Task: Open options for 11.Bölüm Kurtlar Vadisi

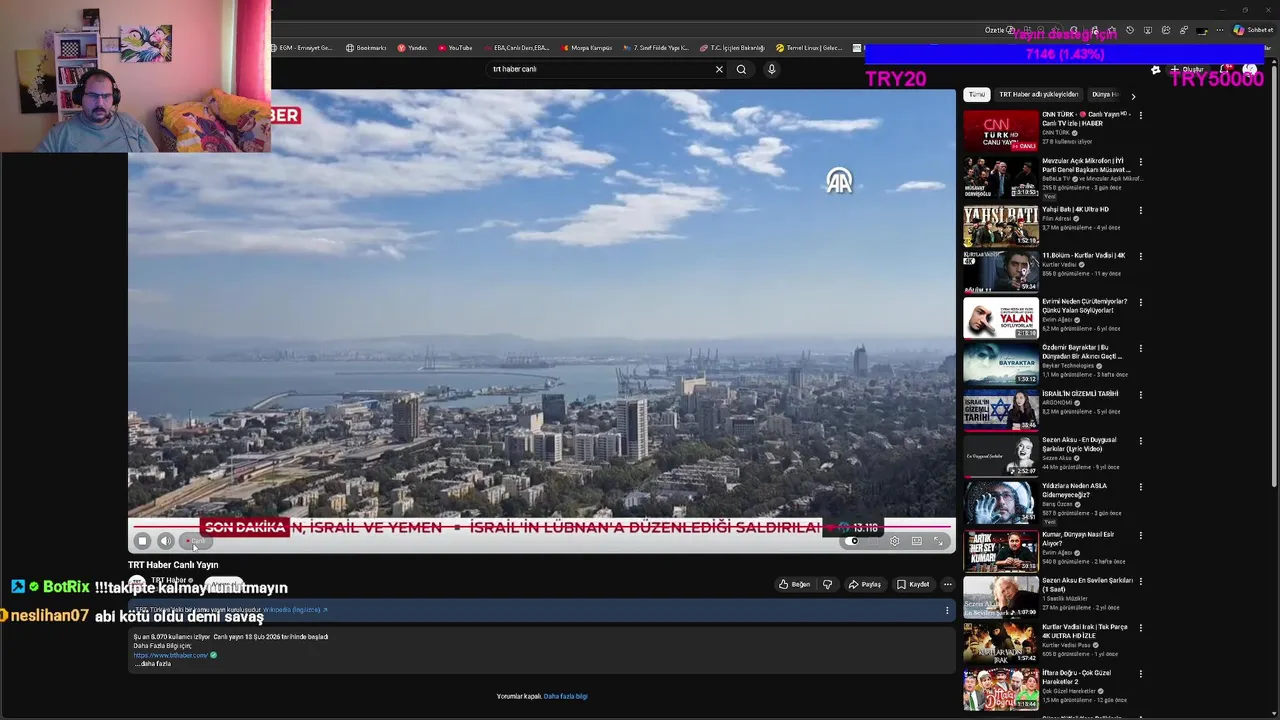Action: click(1141, 256)
